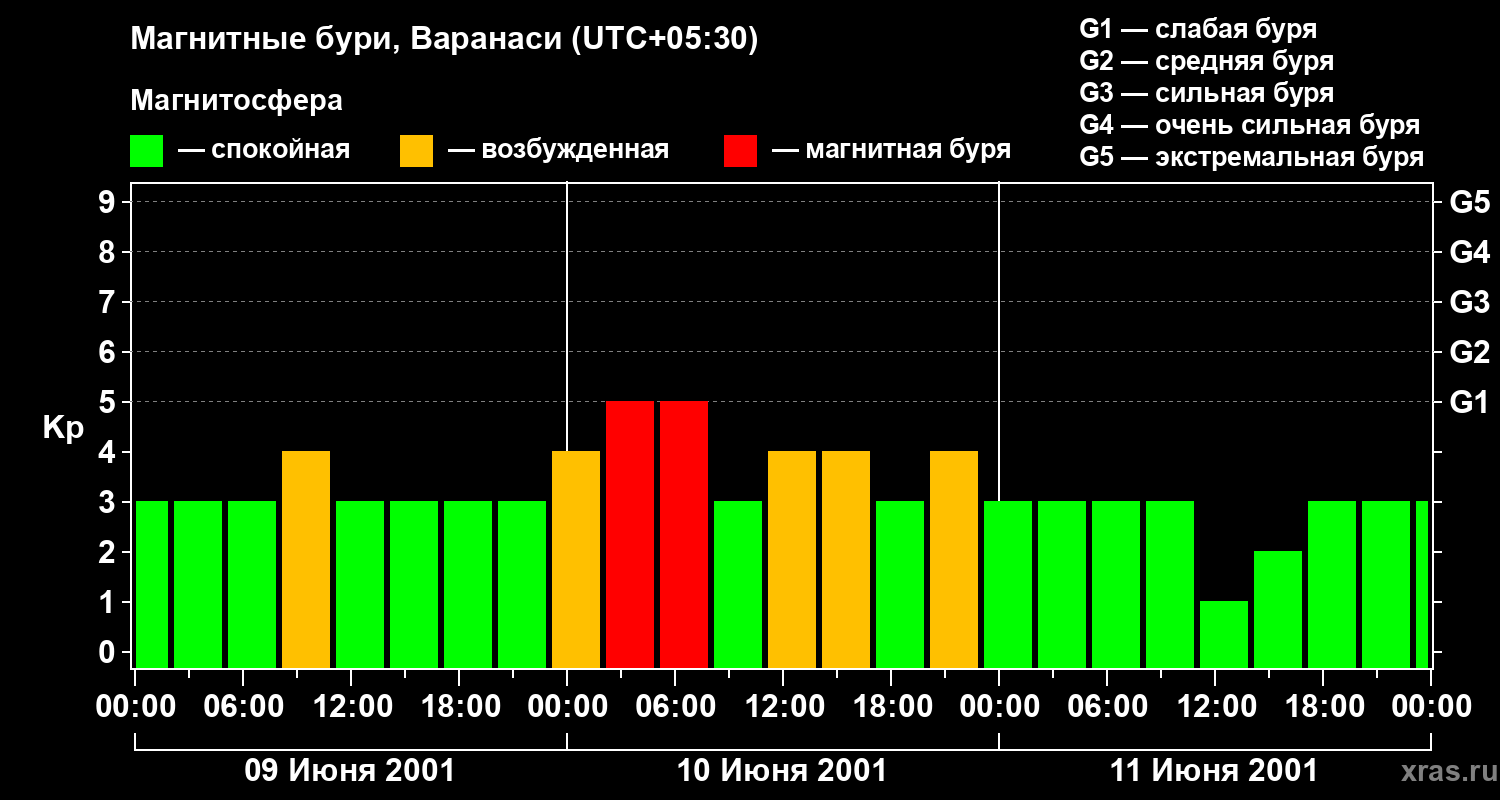Click the Kp axis title
Screen dimensions: 1500x800
coord(64,428)
